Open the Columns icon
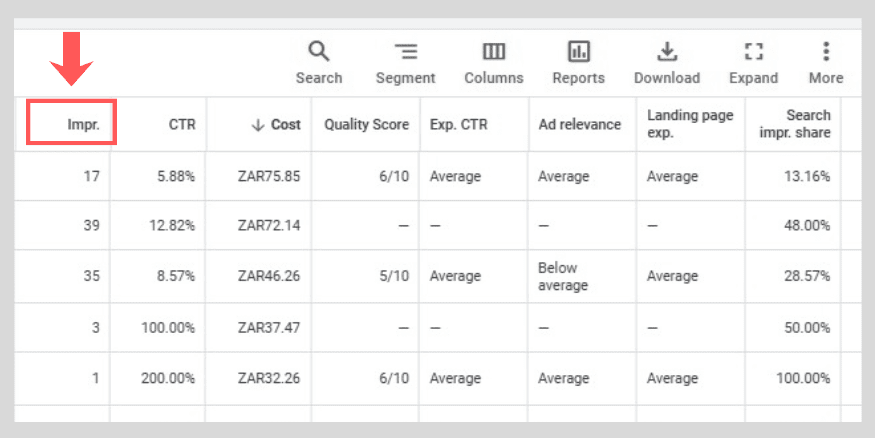Image resolution: width=875 pixels, height=438 pixels. pos(493,52)
